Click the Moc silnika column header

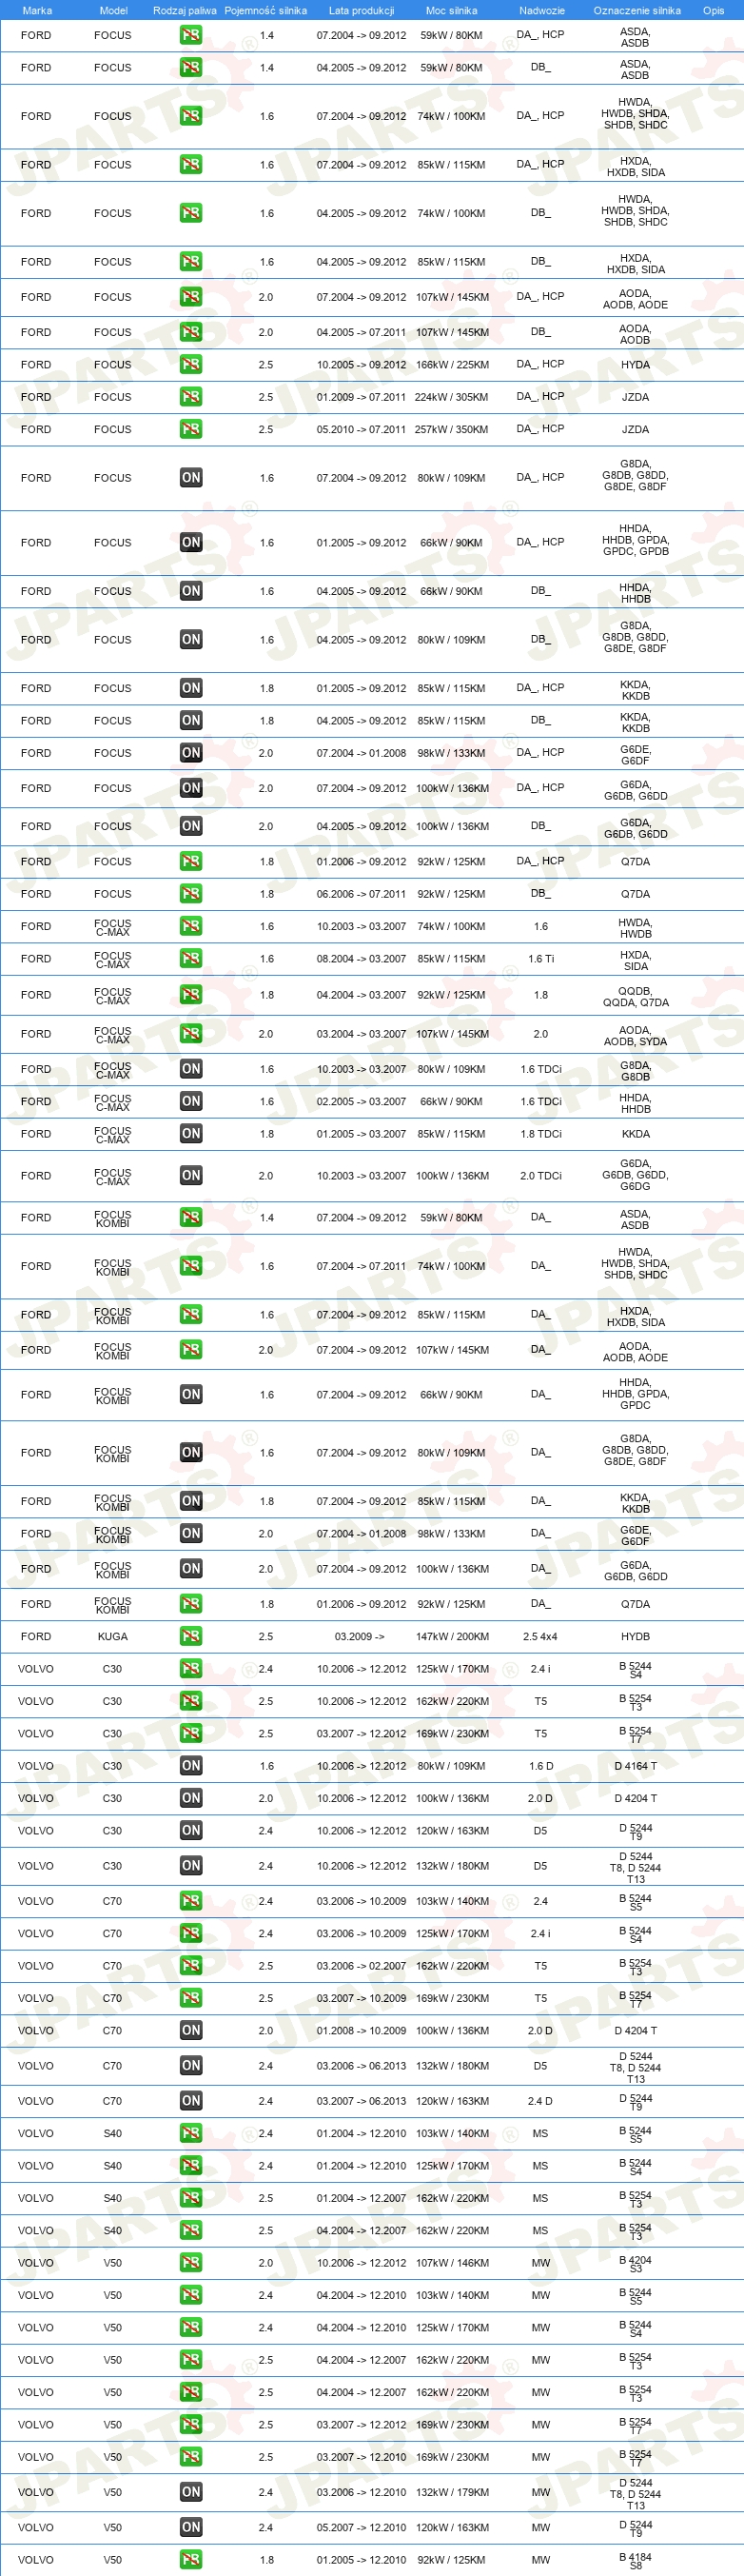tap(451, 10)
